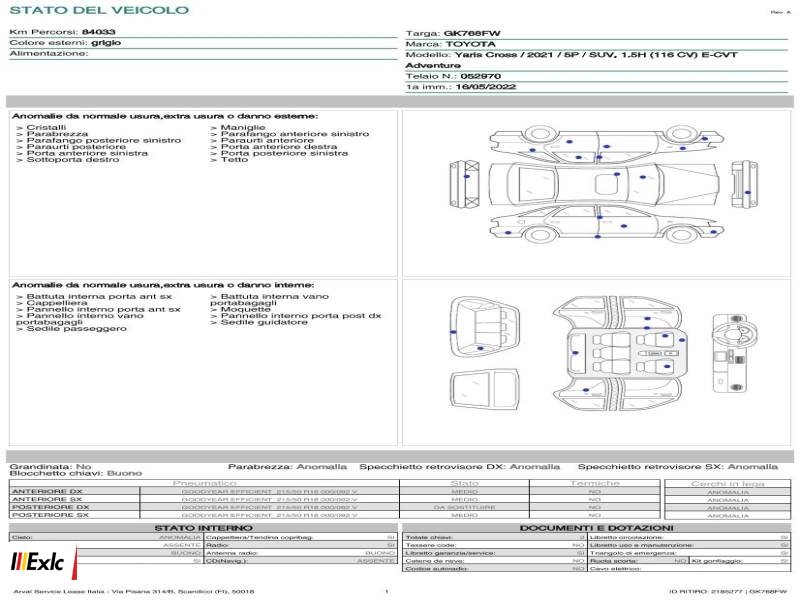The height and width of the screenshot is (600, 800).
Task: Click the 'ANTERIORE SX' tyre row label
Action: tap(47, 499)
